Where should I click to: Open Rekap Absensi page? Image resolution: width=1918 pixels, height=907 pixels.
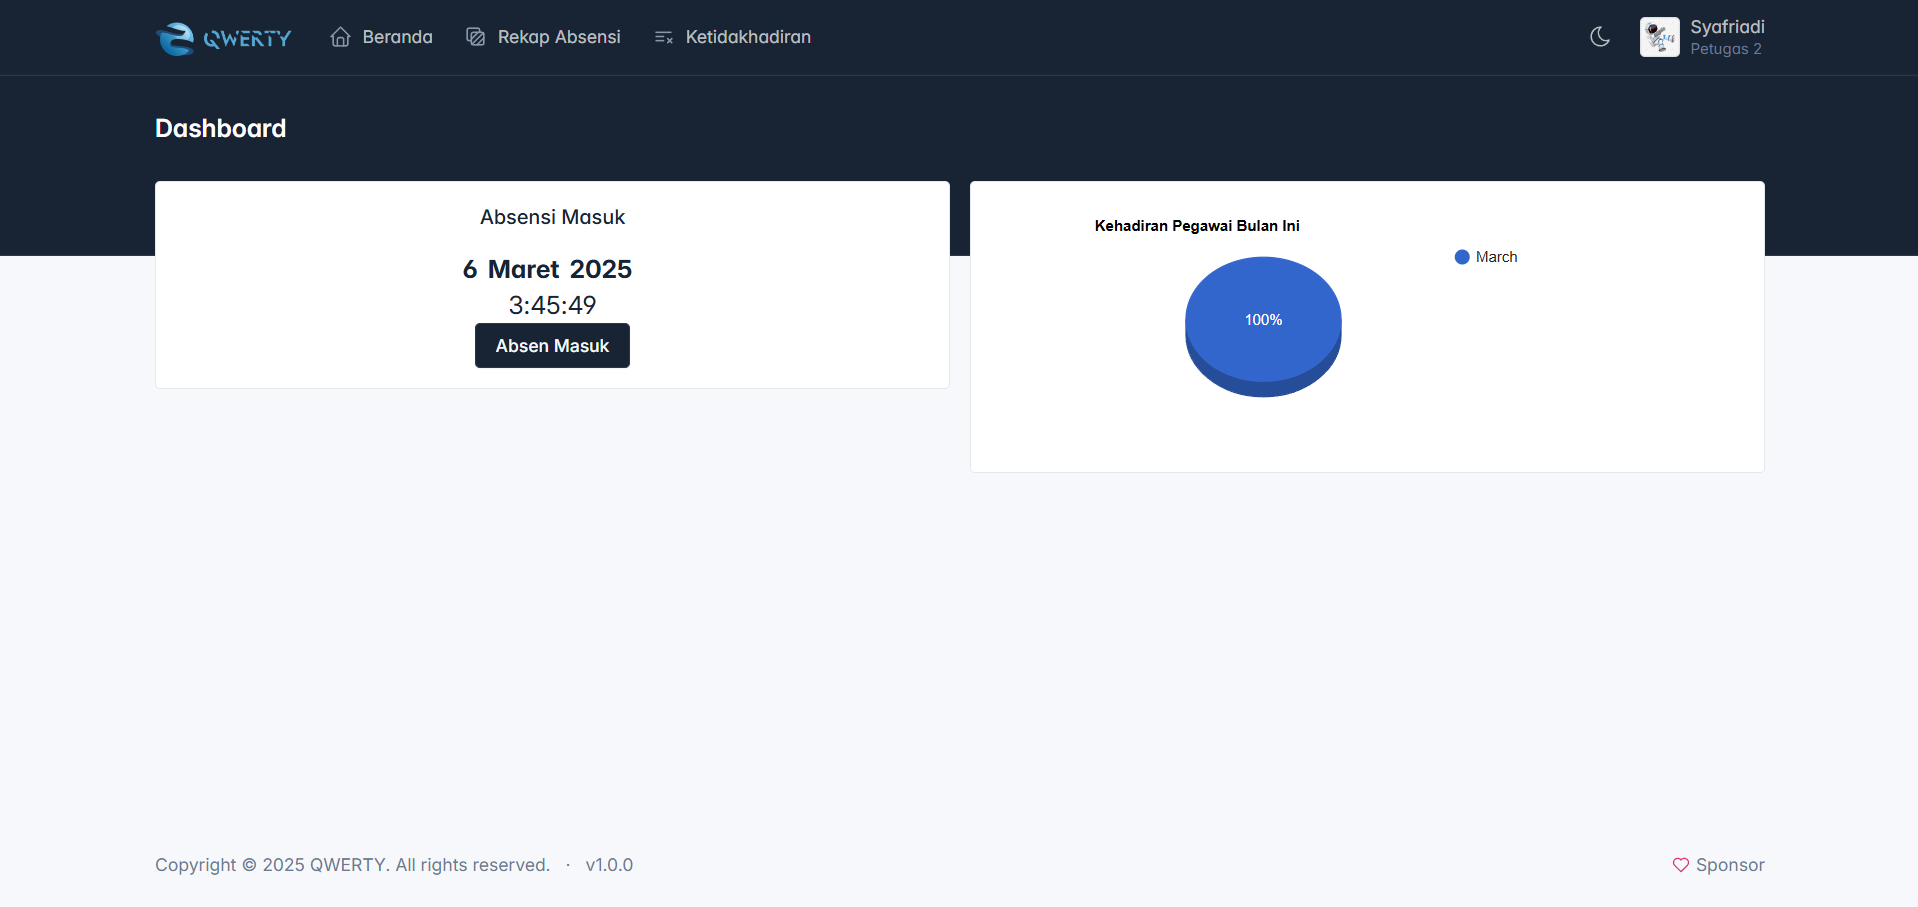(543, 37)
